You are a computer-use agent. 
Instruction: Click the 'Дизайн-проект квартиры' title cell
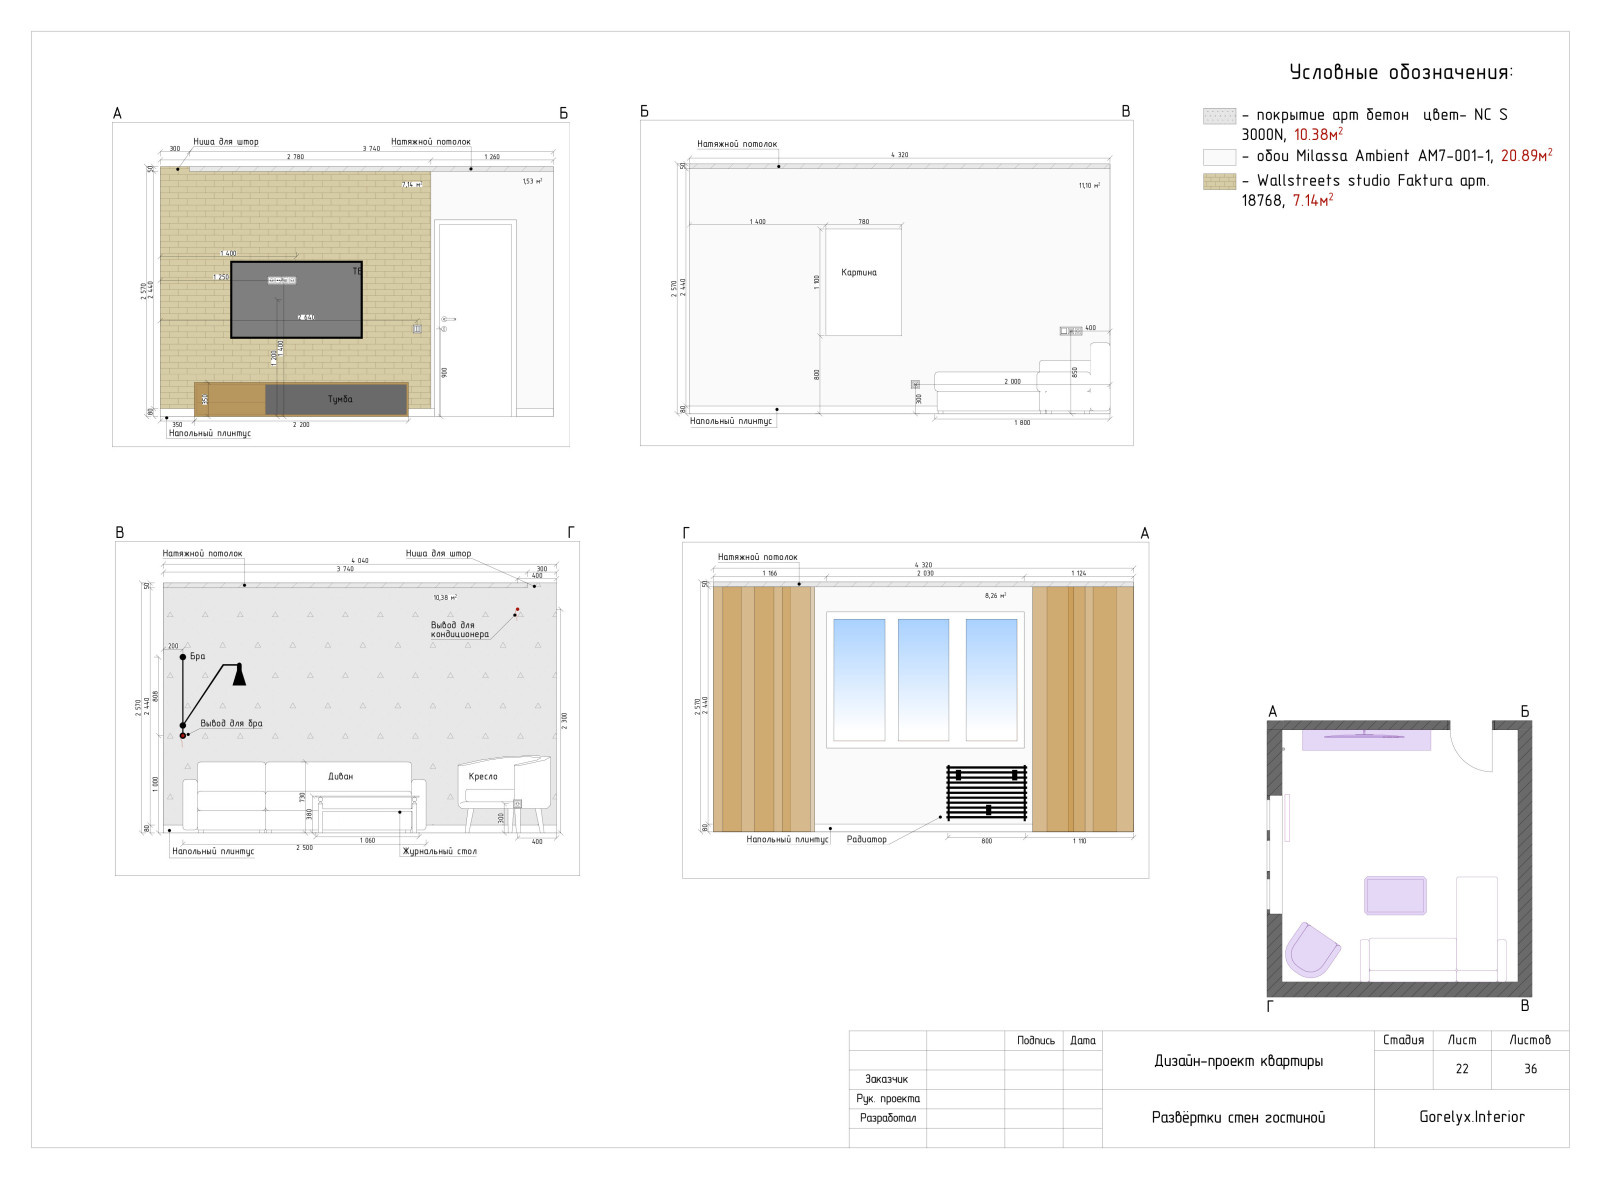pyautogui.click(x=1238, y=1061)
